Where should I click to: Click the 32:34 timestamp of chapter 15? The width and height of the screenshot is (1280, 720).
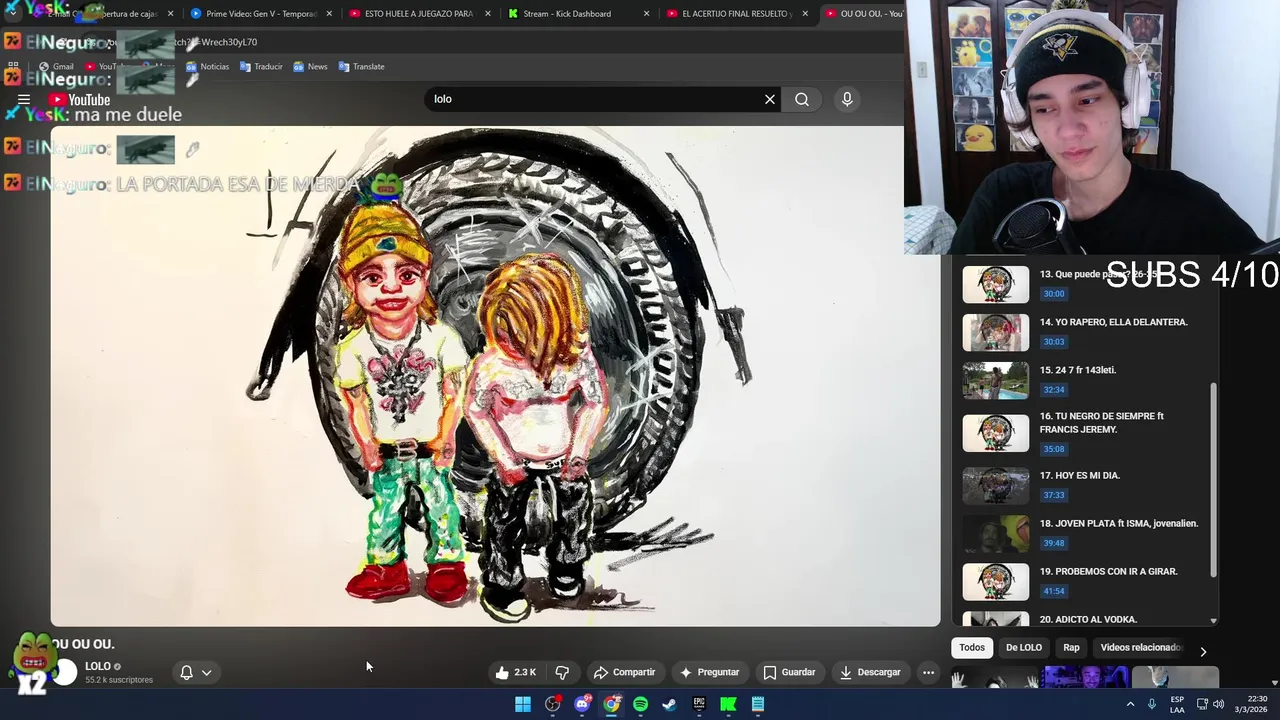1054,390
